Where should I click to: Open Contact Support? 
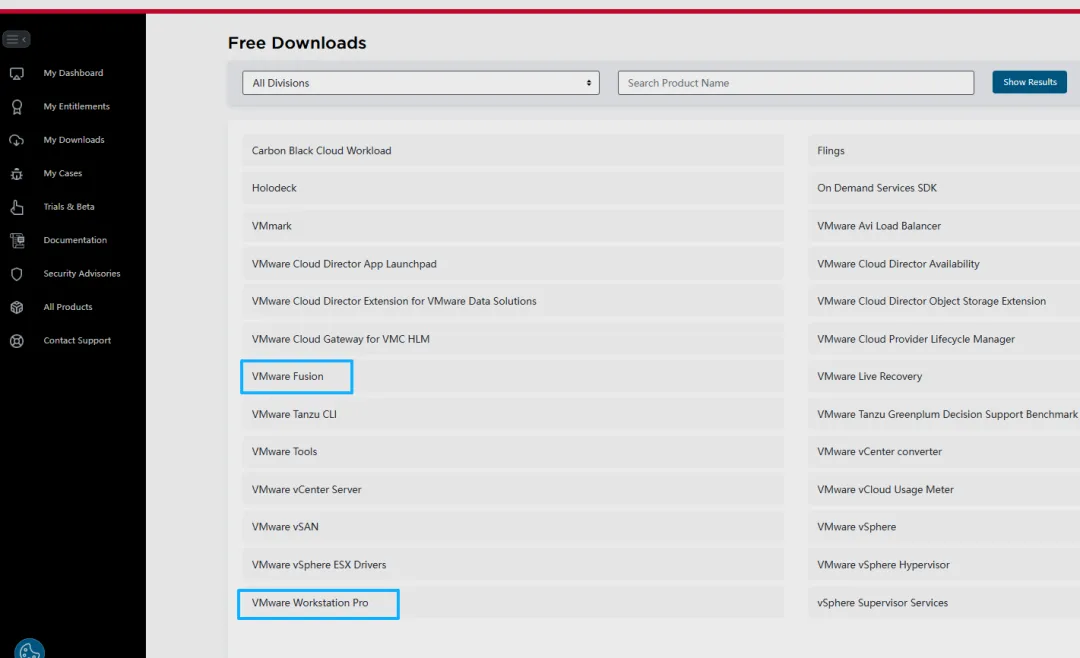tap(77, 340)
